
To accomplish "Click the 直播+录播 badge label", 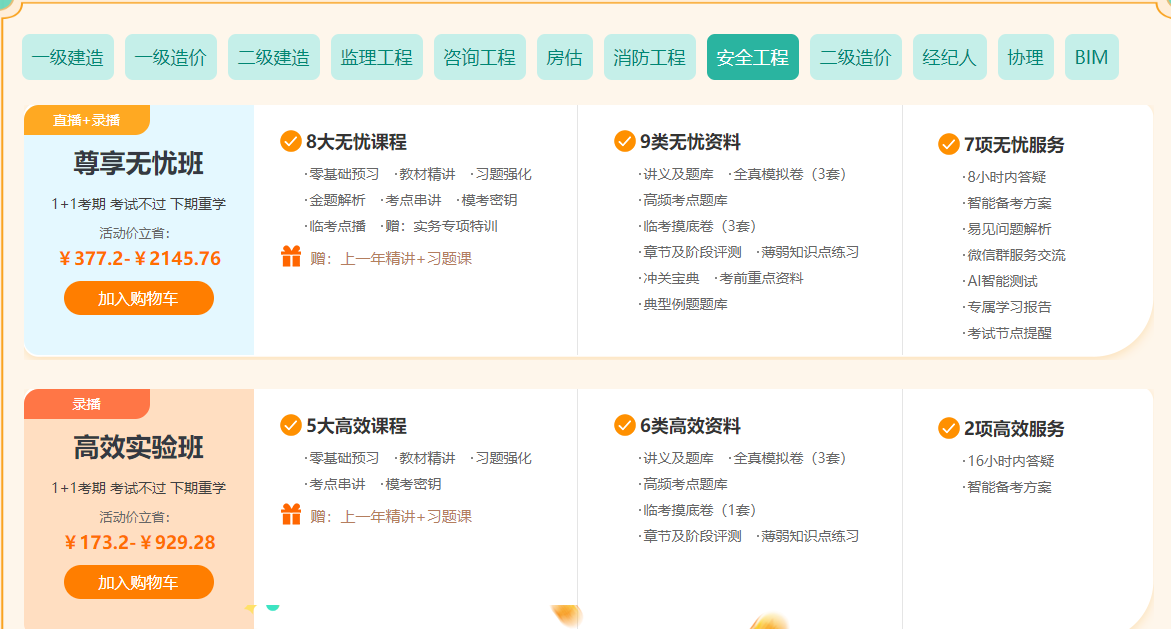I will point(87,120).
